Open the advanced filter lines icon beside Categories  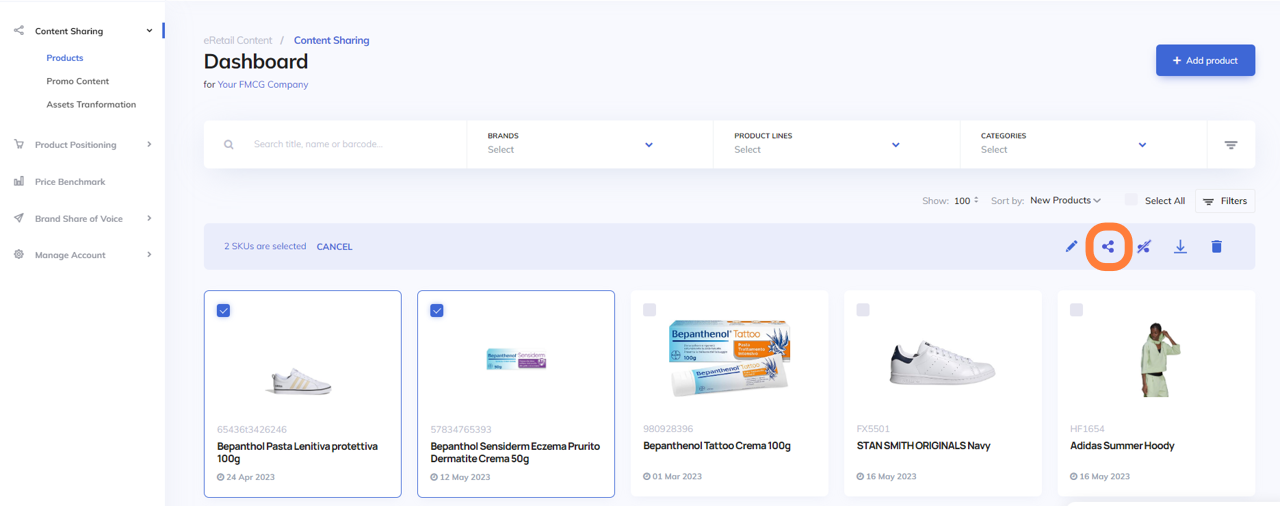(1231, 145)
